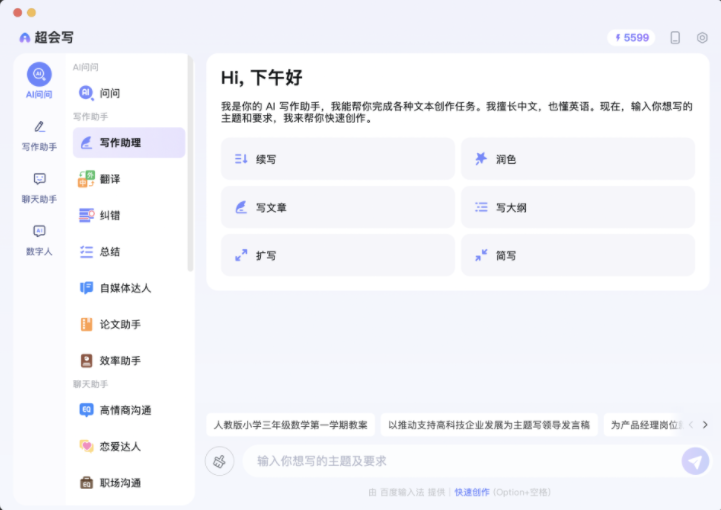Click the 扩写 card
The width and height of the screenshot is (721, 510).
pos(338,255)
